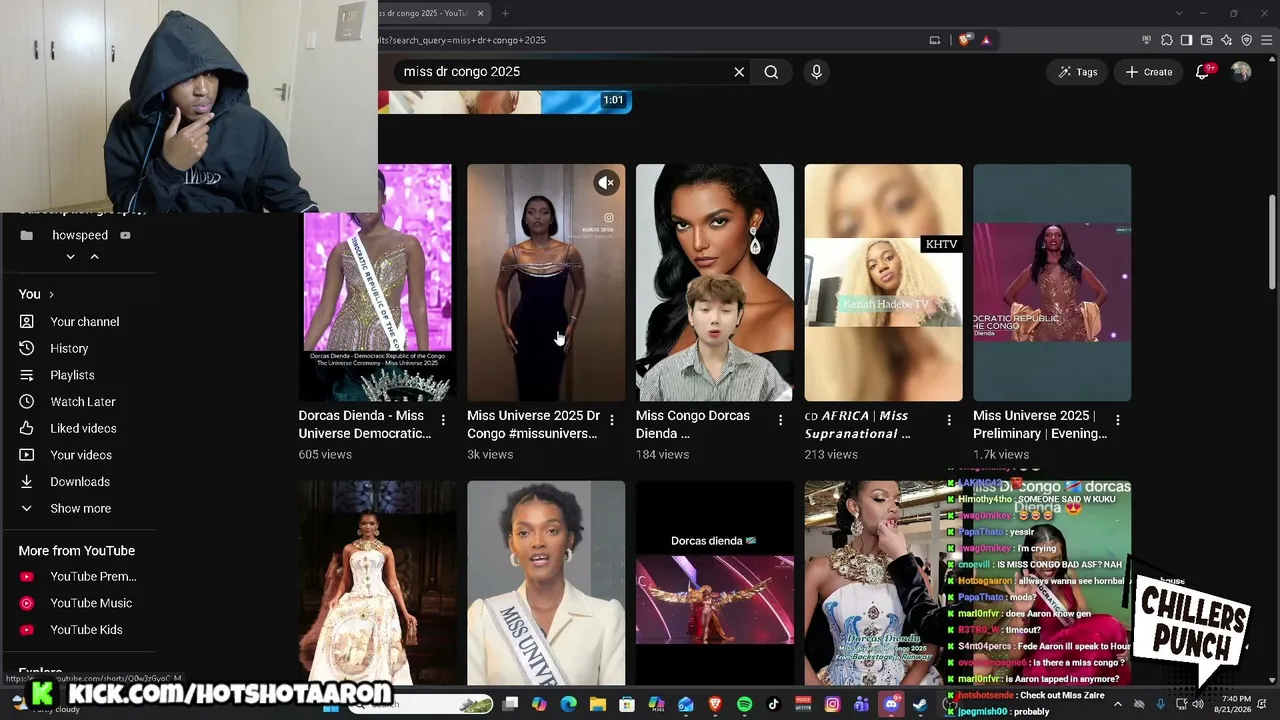Image resolution: width=1280 pixels, height=720 pixels.
Task: Open Brave Rewards triangle icon
Action: (986, 40)
